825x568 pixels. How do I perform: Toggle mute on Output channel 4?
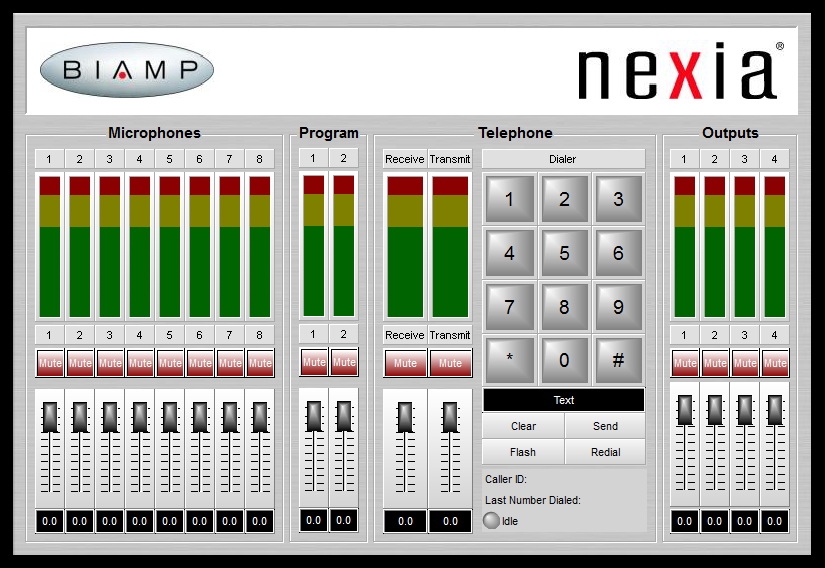coord(775,363)
